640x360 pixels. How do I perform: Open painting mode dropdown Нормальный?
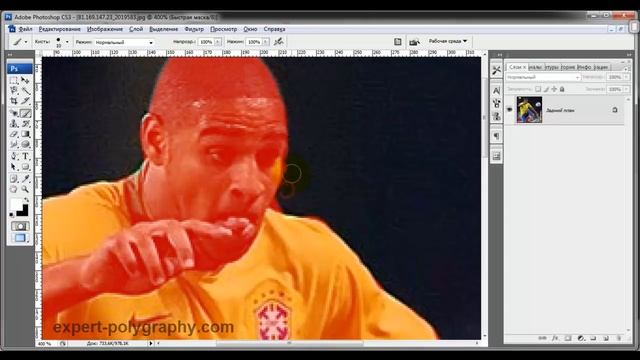tap(124, 42)
